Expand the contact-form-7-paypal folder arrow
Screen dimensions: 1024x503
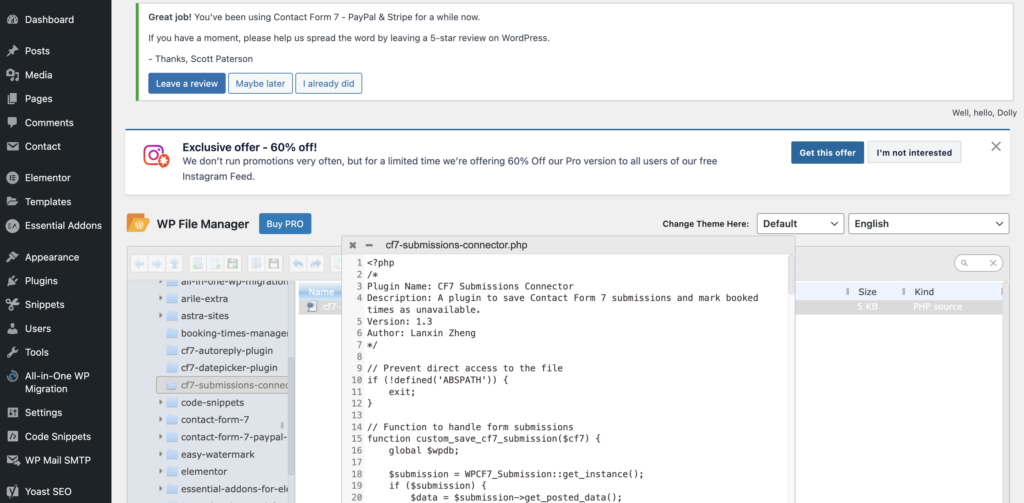[161, 437]
